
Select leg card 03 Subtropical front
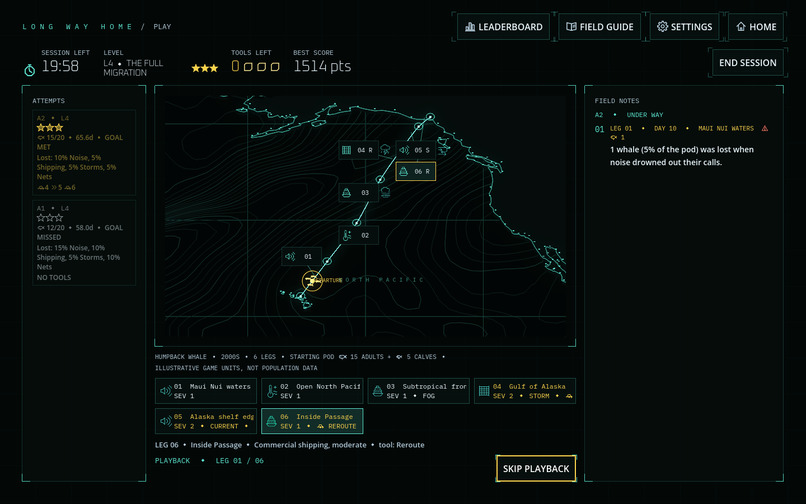click(418, 391)
